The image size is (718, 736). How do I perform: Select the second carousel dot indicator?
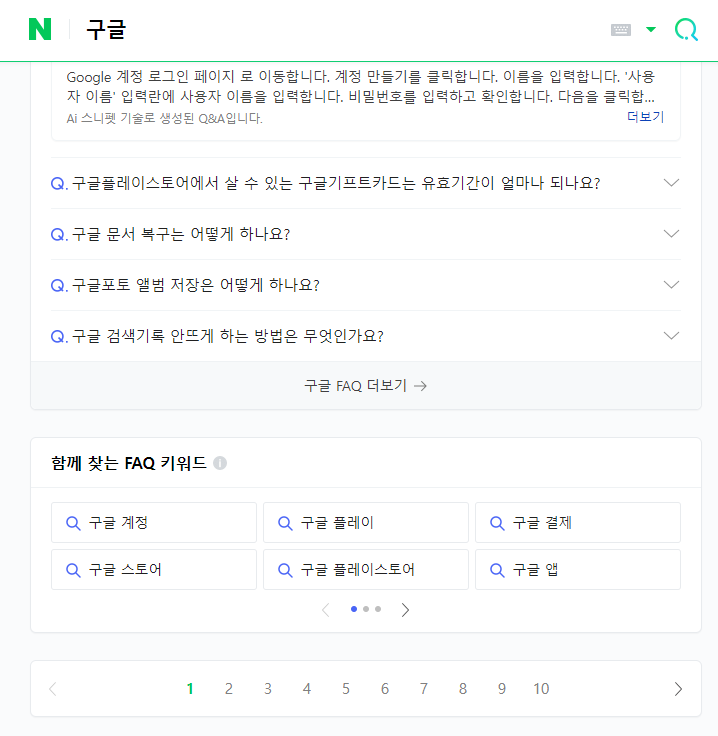pos(366,609)
